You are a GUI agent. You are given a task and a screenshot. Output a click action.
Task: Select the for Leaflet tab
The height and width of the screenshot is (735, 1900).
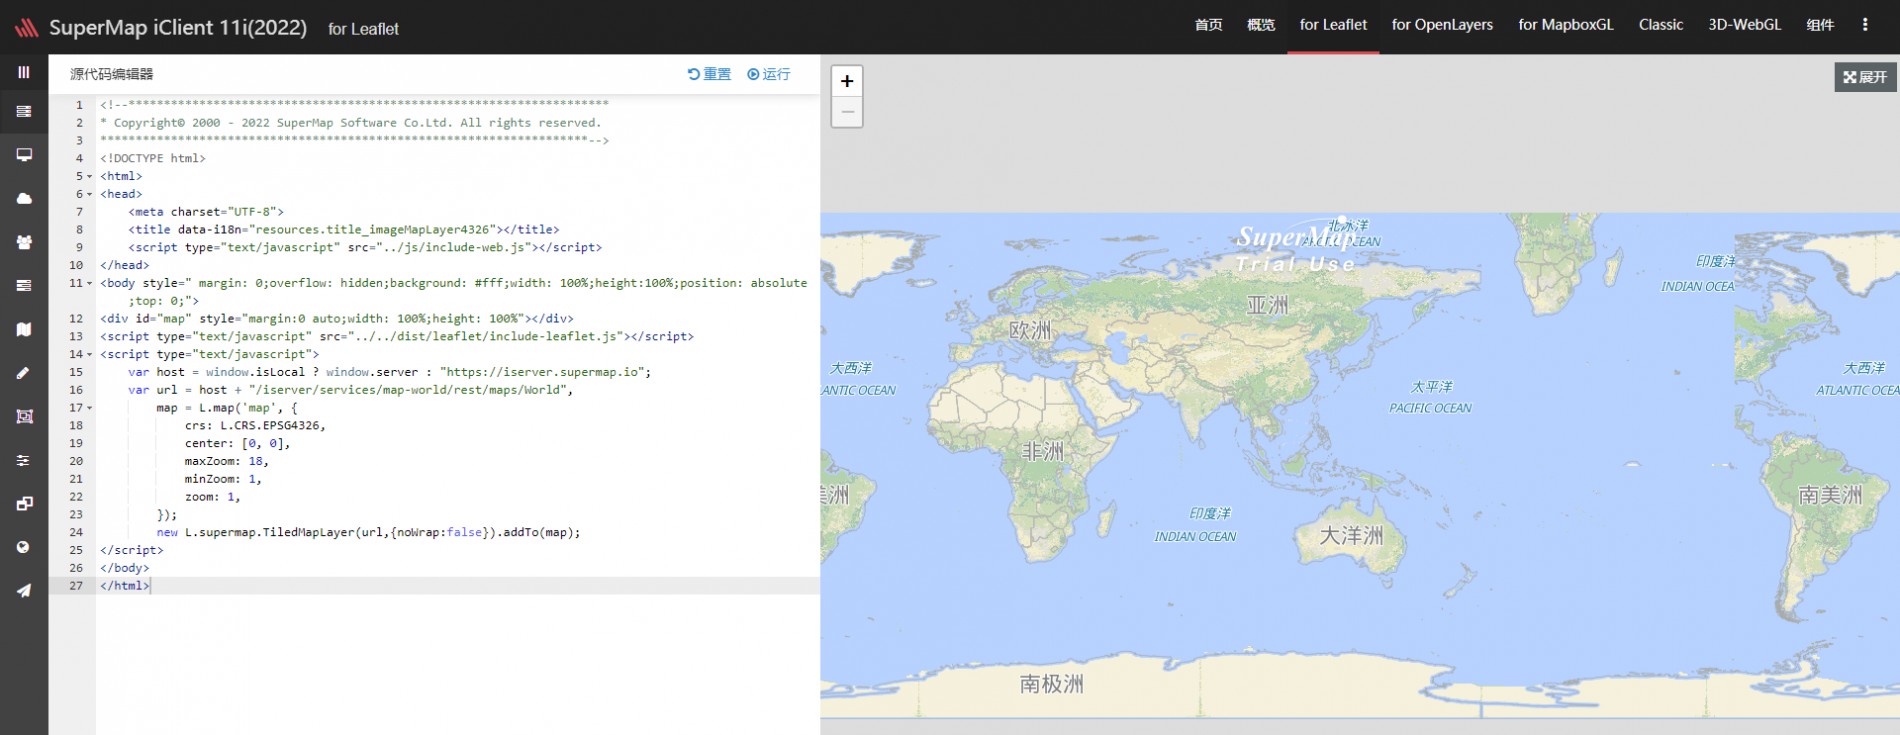[x=1333, y=25]
